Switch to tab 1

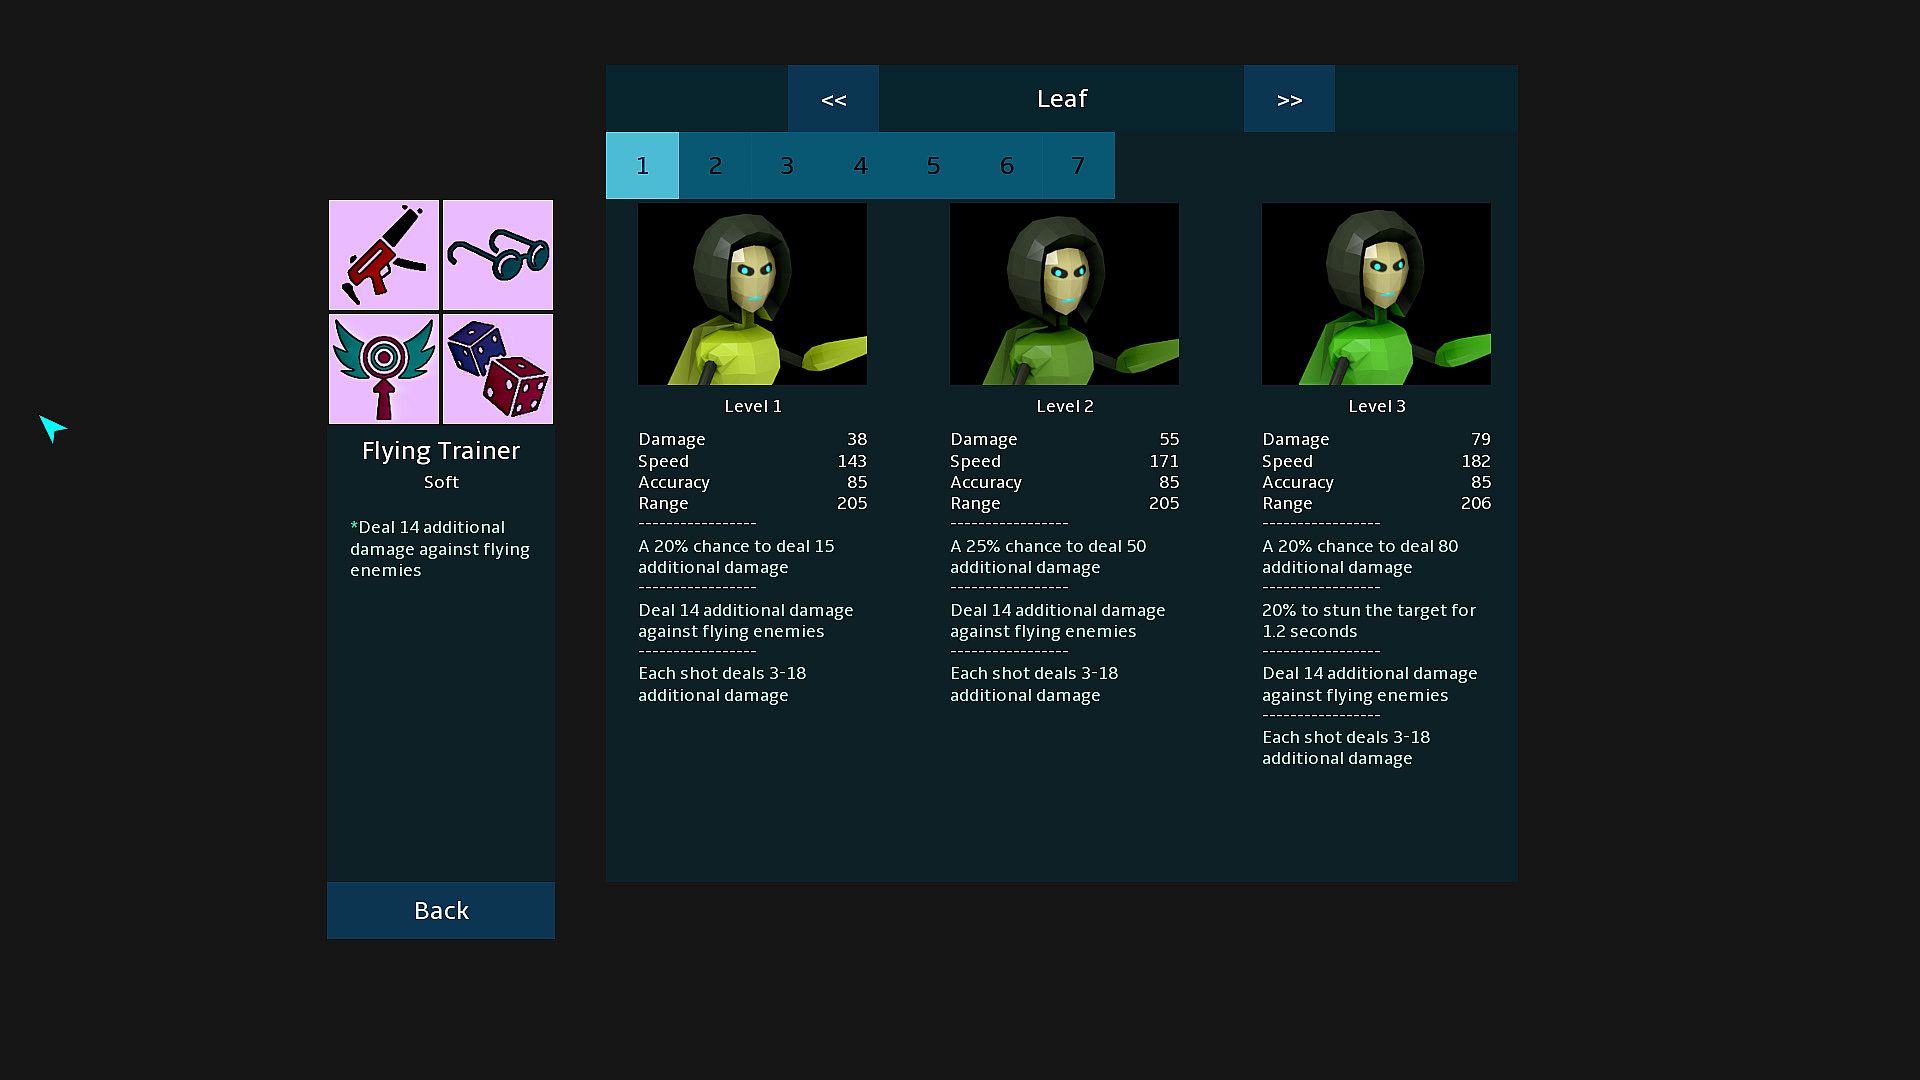642,166
